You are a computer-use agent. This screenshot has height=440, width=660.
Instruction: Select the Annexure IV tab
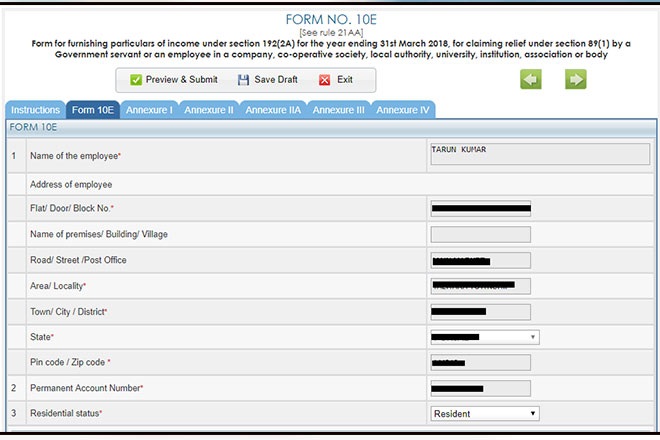(403, 110)
